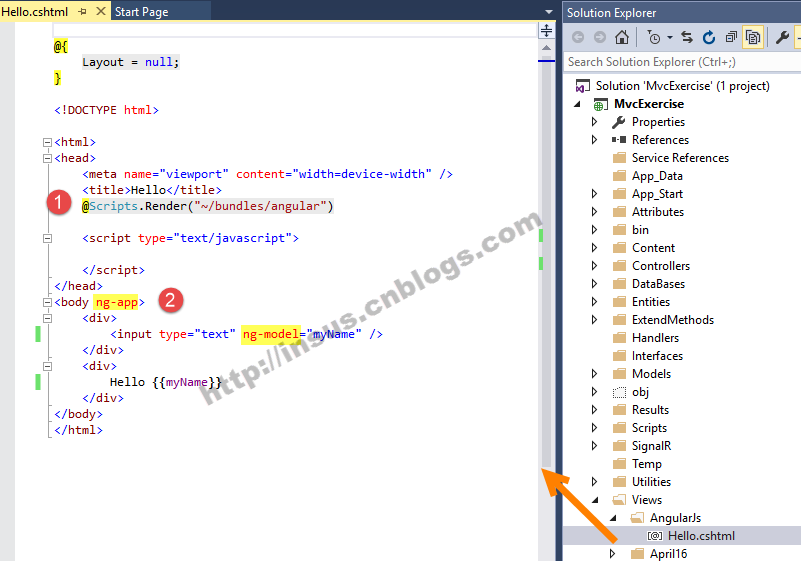Click the Hello.cshtml file icon
Viewport: 801px width, 561px height.
(655, 535)
